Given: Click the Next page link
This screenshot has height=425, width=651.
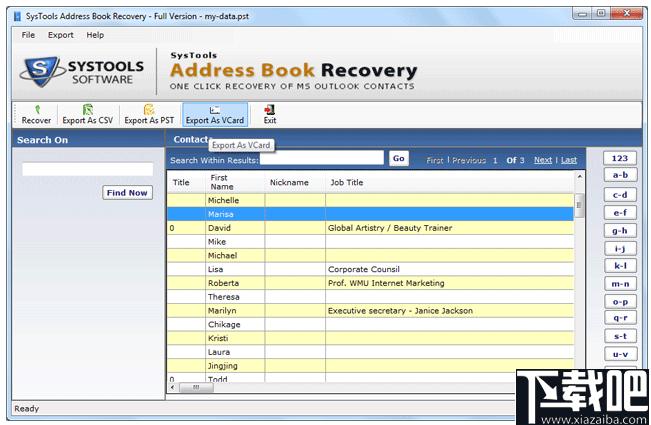Looking at the screenshot, I should [543, 160].
